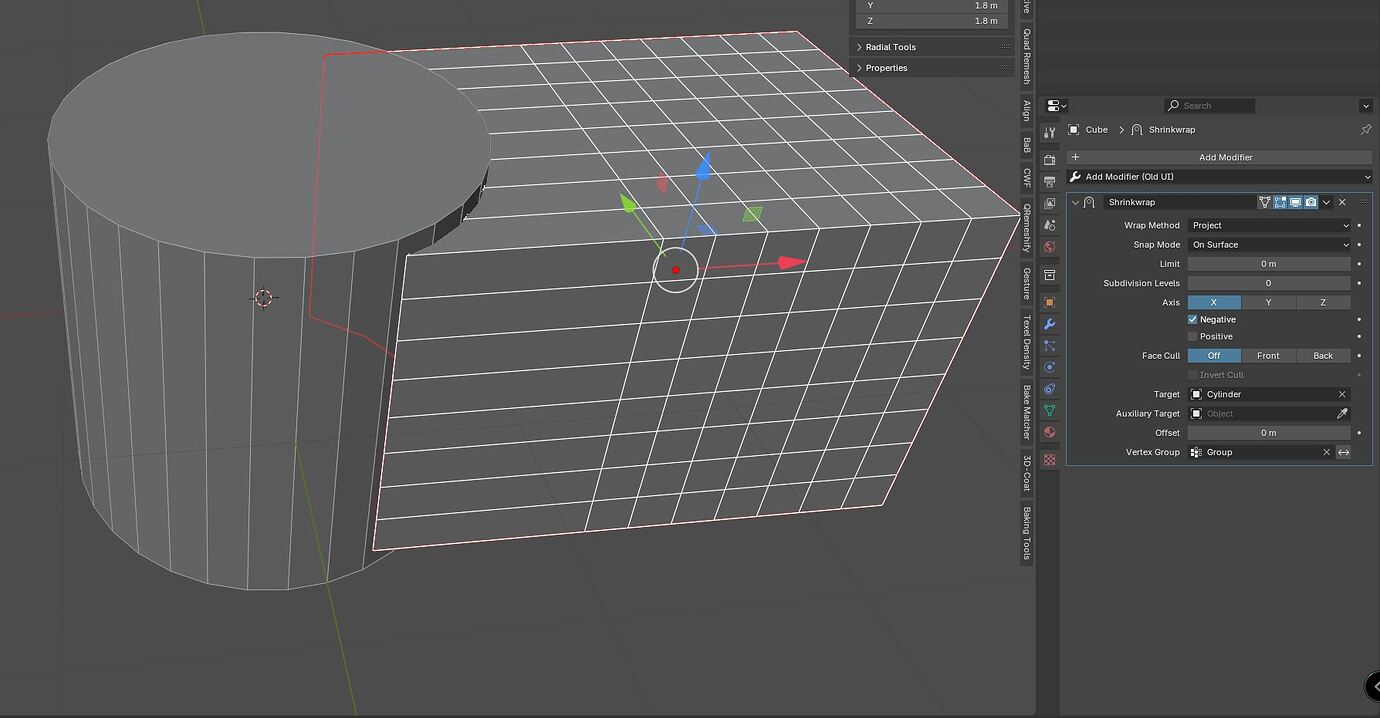Uncheck the Negative direction checkbox

coord(1192,320)
